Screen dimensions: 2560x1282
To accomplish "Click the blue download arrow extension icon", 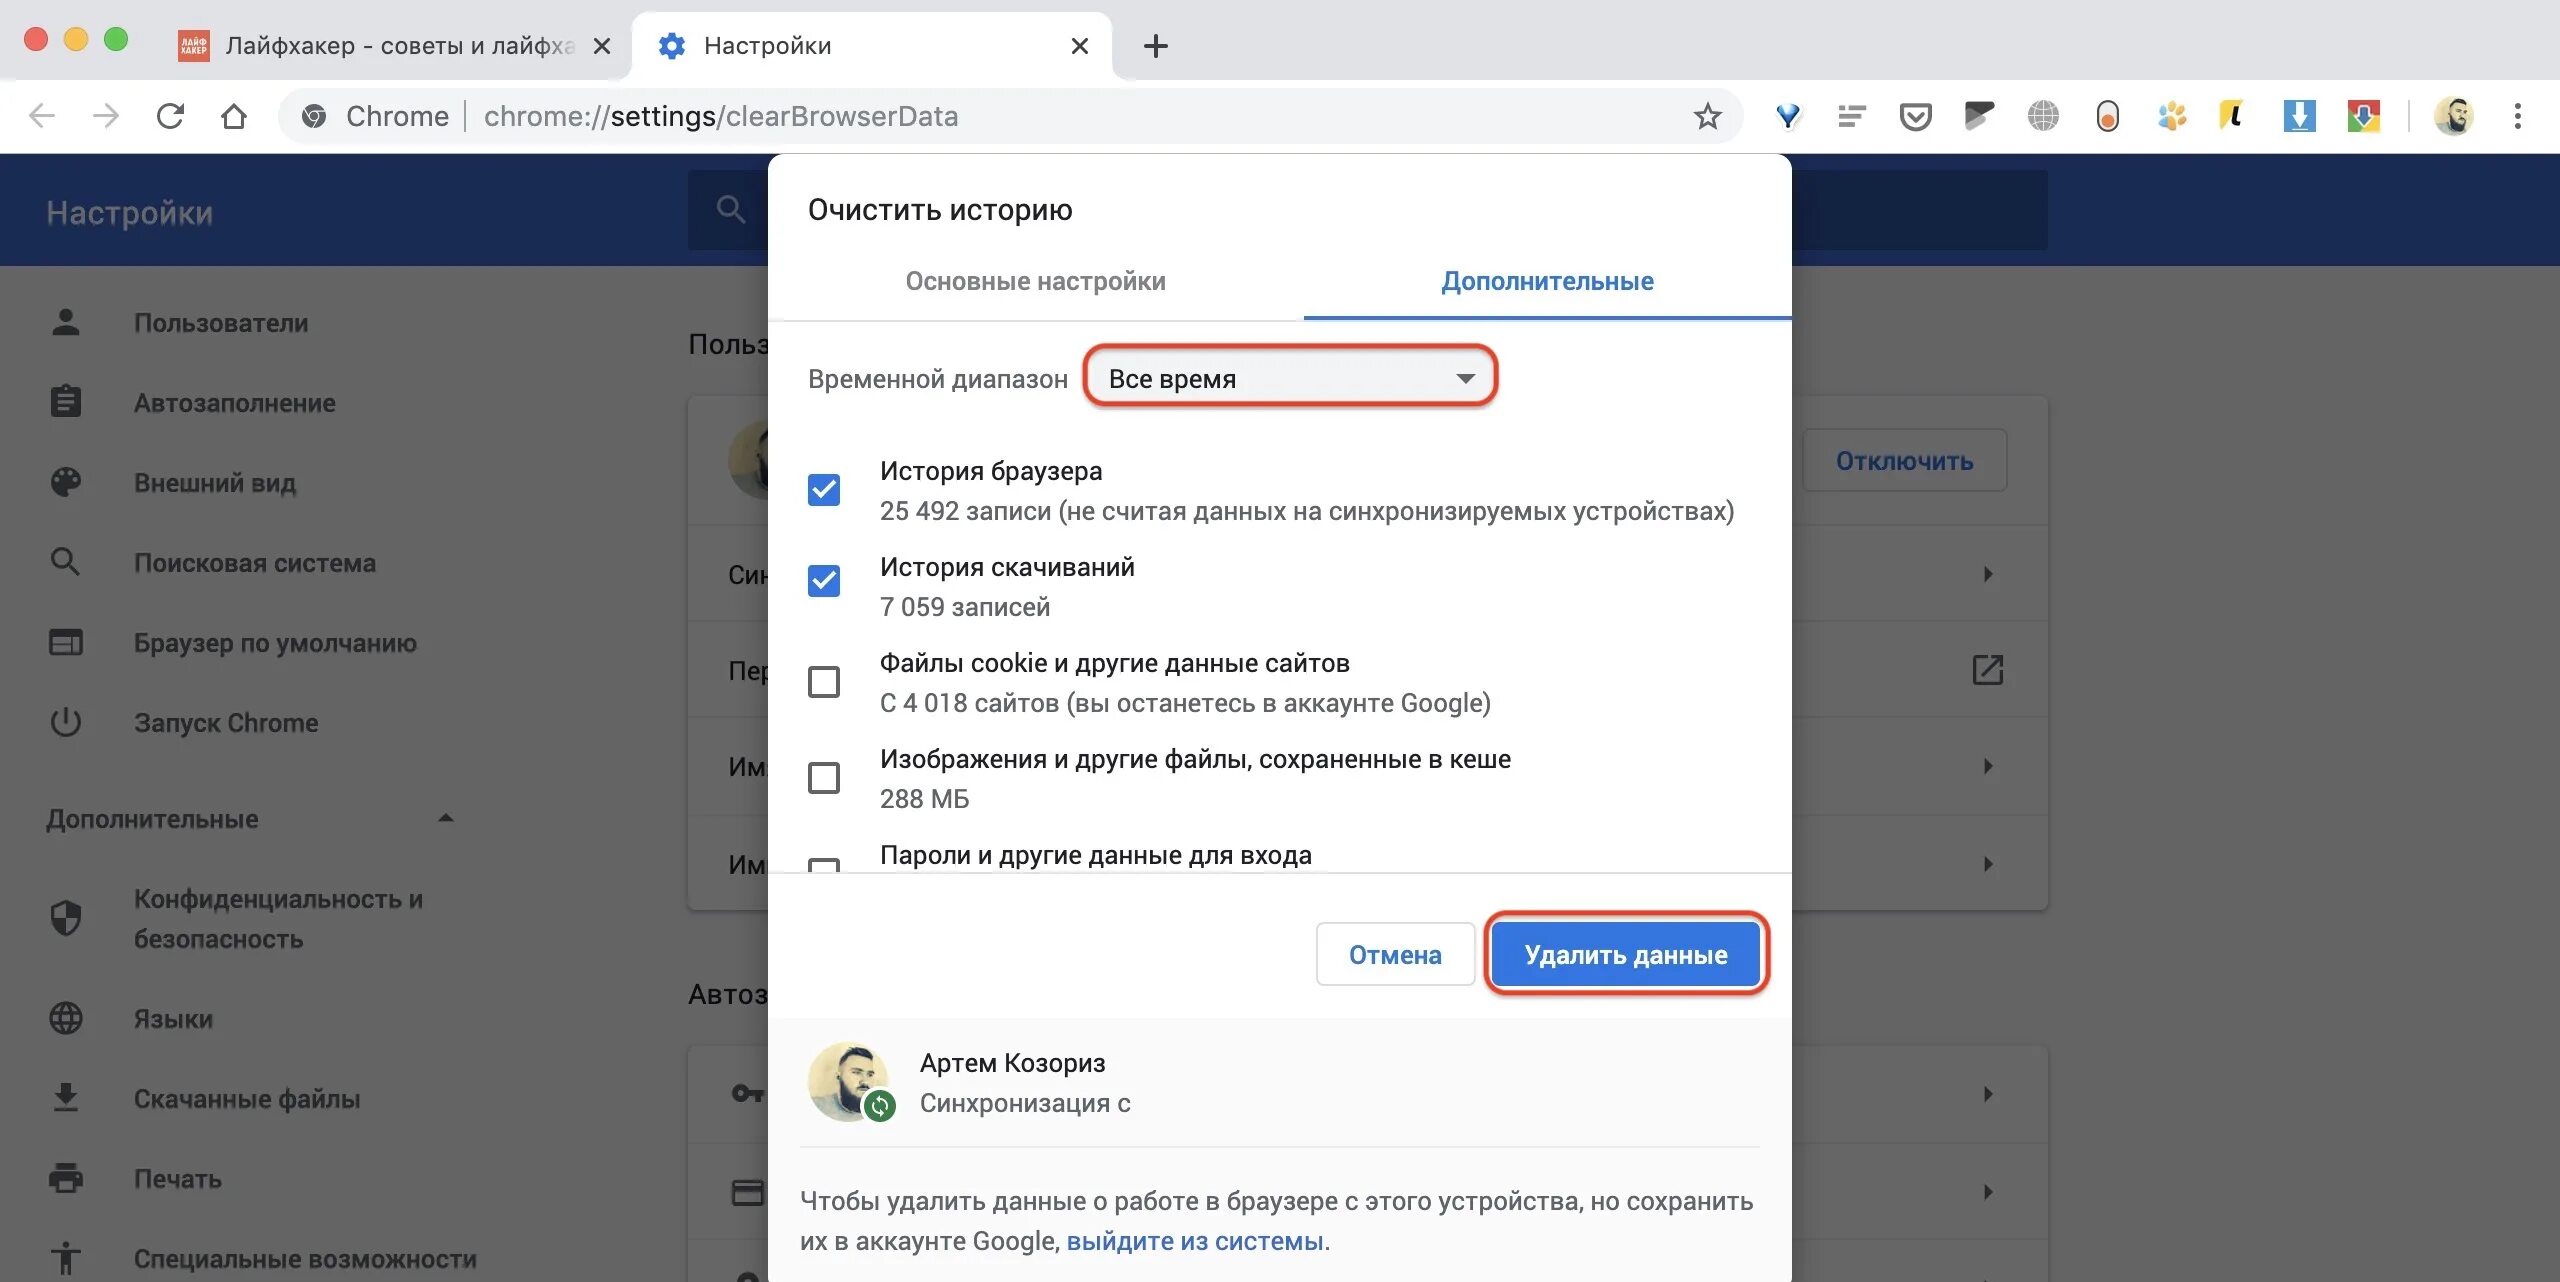I will coord(2299,117).
